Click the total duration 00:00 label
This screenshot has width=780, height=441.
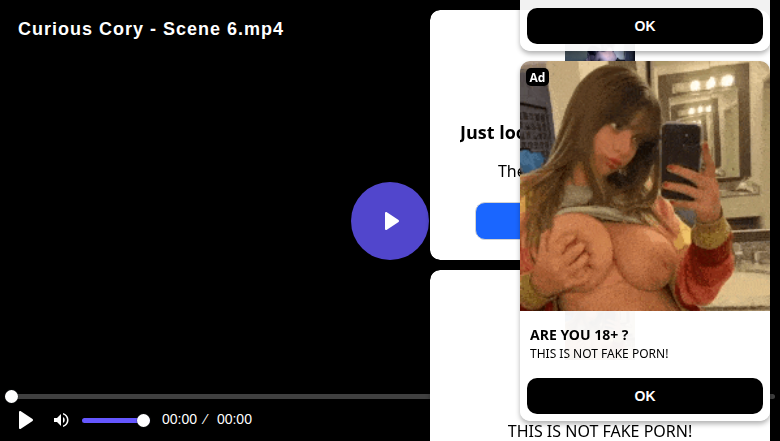click(234, 420)
